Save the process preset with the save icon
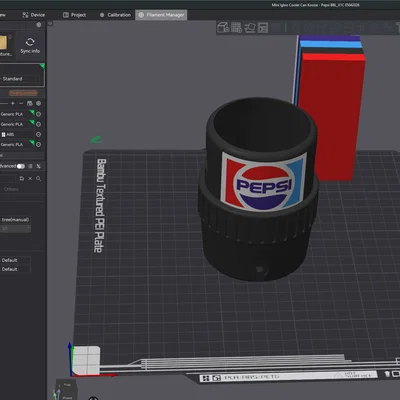The image size is (400, 400). point(22,179)
